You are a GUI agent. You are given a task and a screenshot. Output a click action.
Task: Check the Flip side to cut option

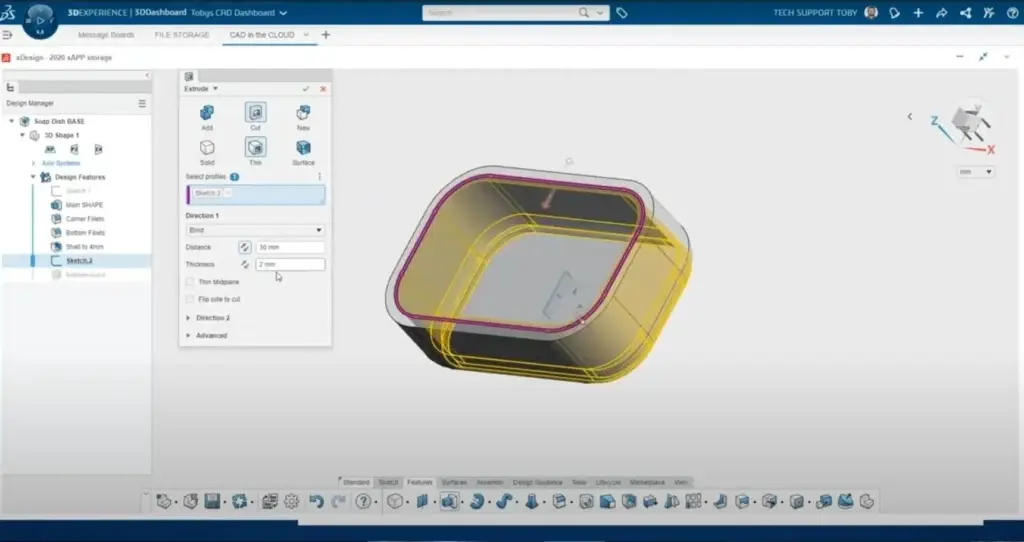(190, 299)
